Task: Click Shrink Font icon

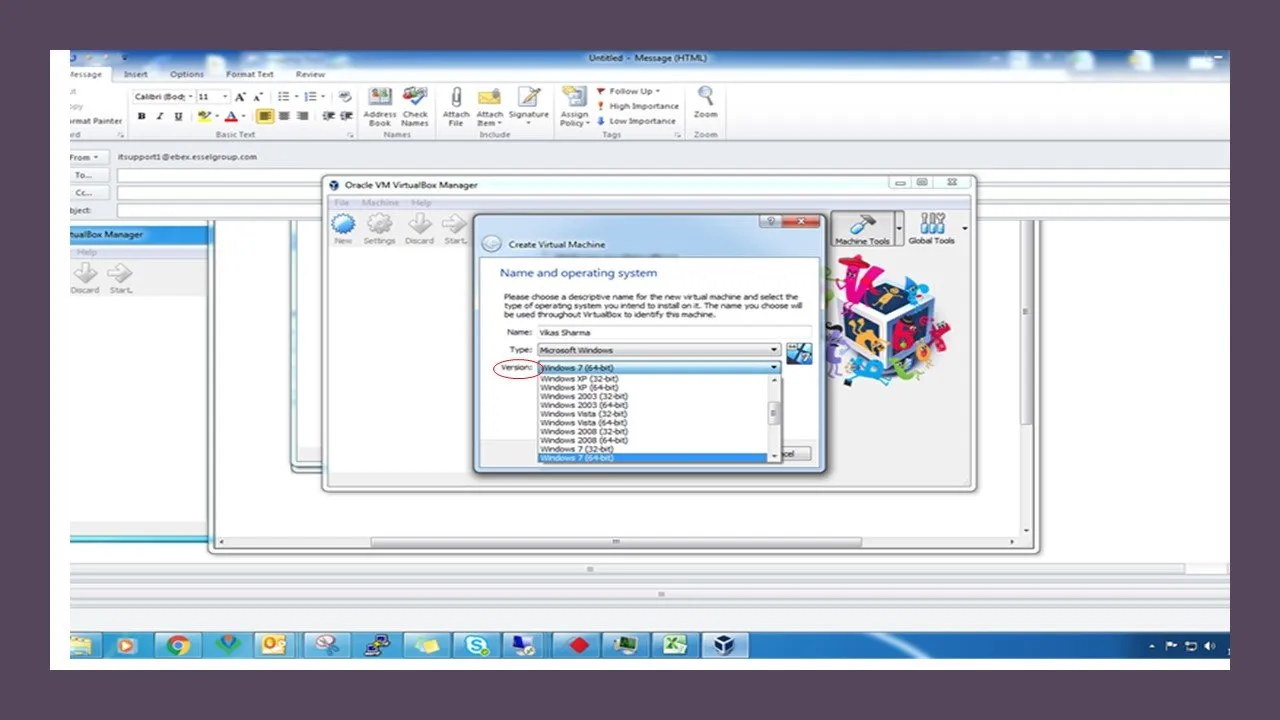Action: click(258, 97)
